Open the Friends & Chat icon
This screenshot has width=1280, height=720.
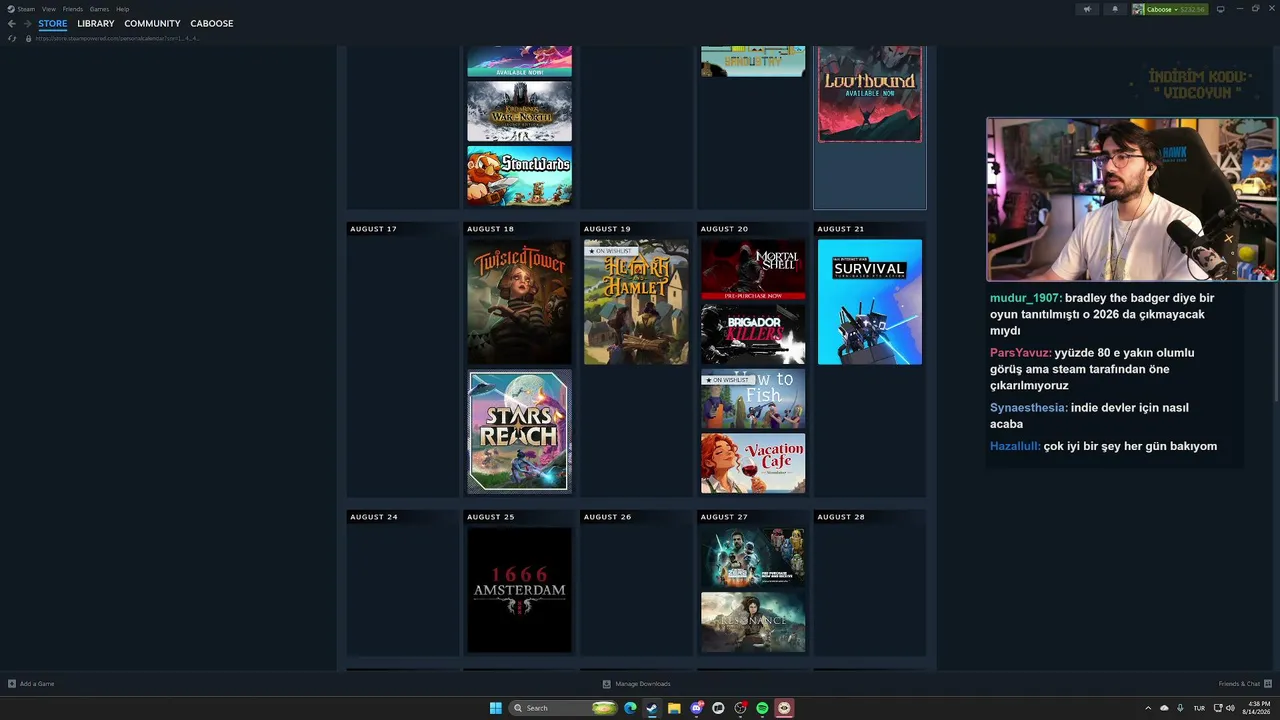click(x=1268, y=684)
